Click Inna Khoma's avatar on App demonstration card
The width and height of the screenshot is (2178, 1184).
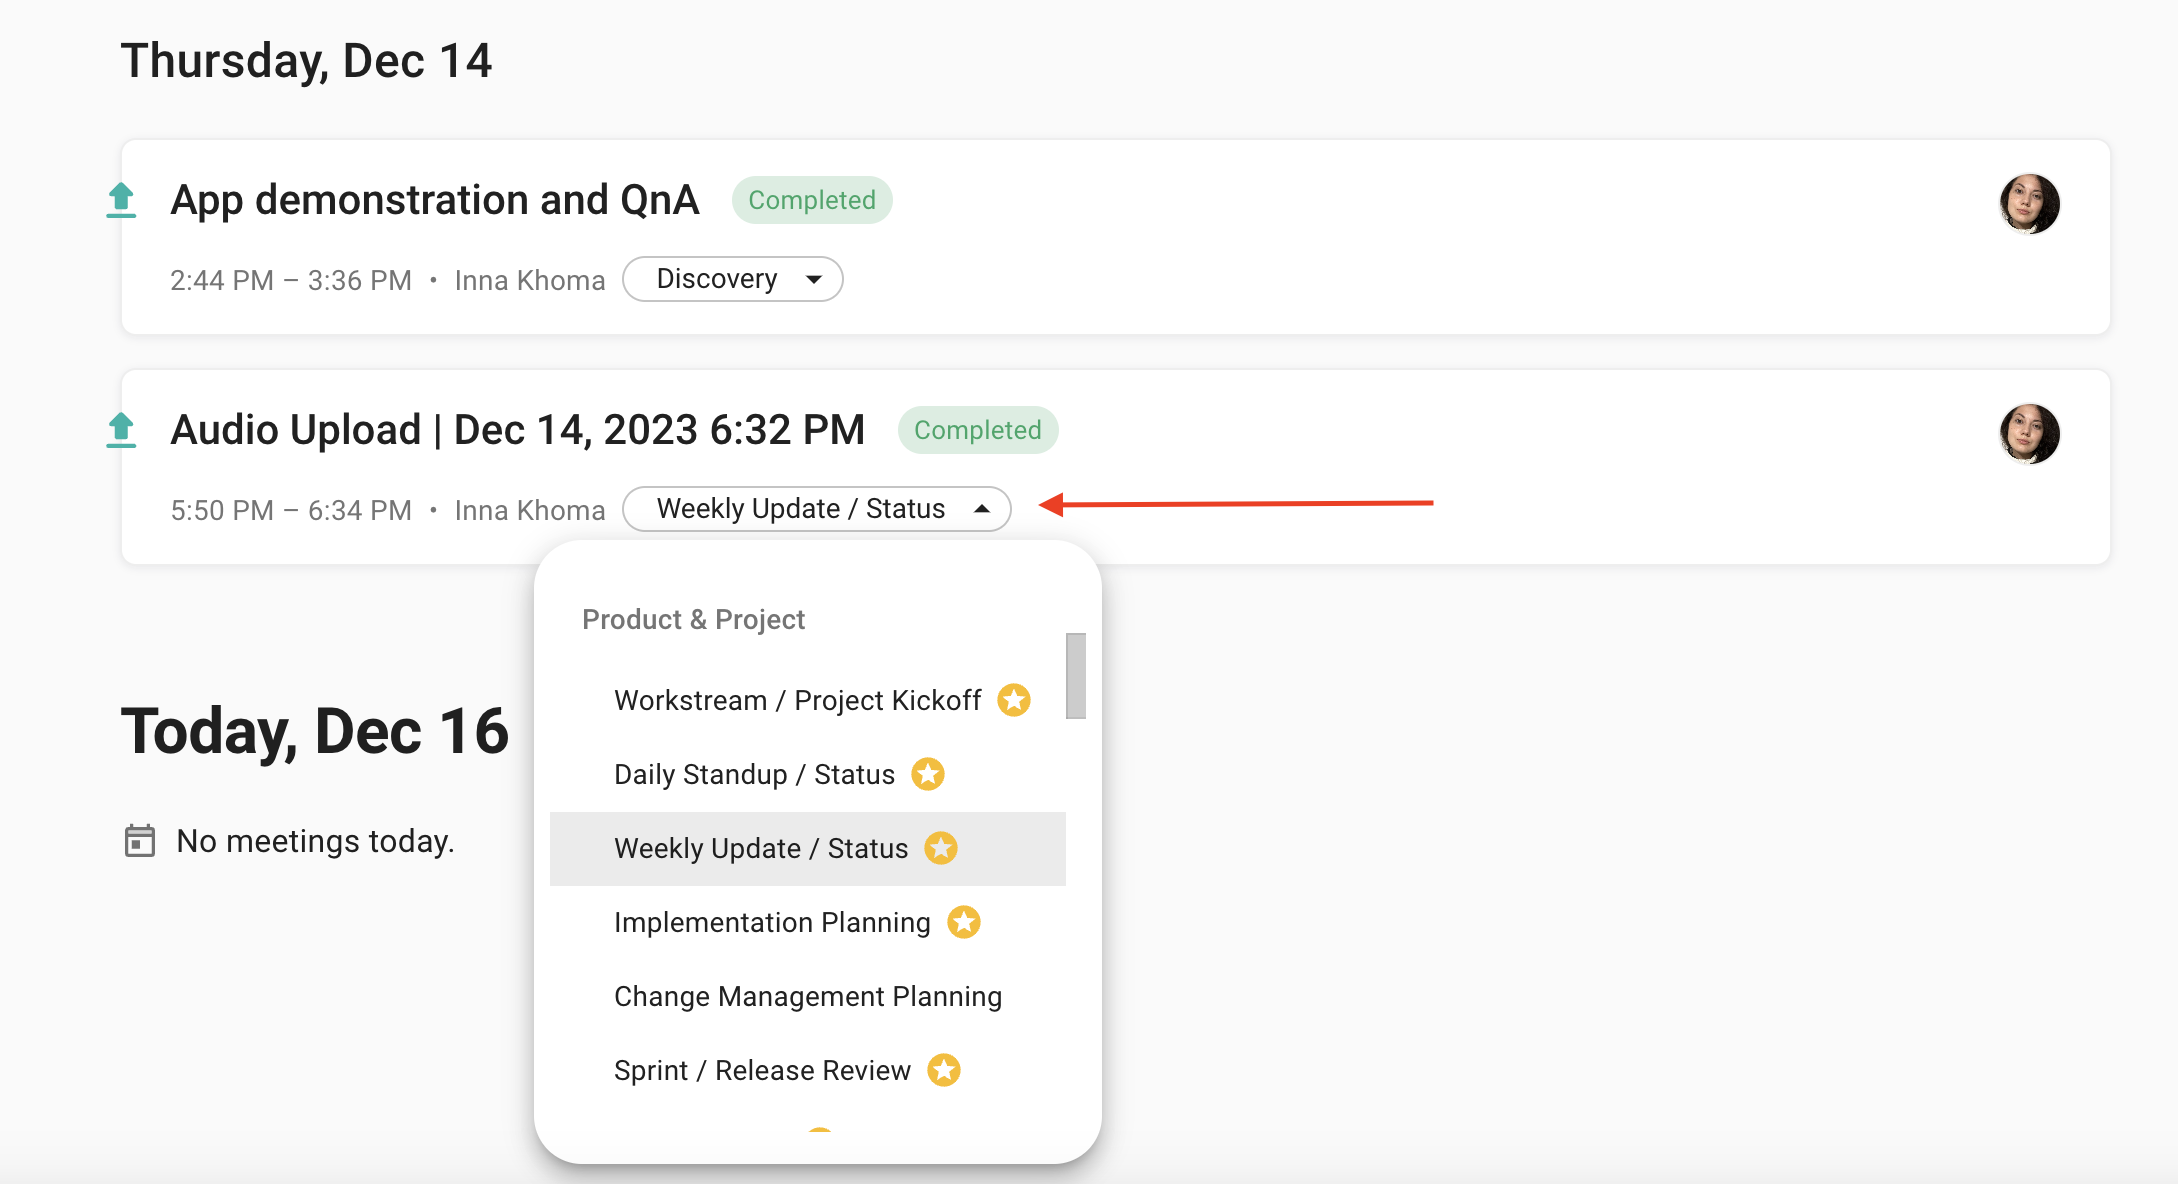(2030, 203)
